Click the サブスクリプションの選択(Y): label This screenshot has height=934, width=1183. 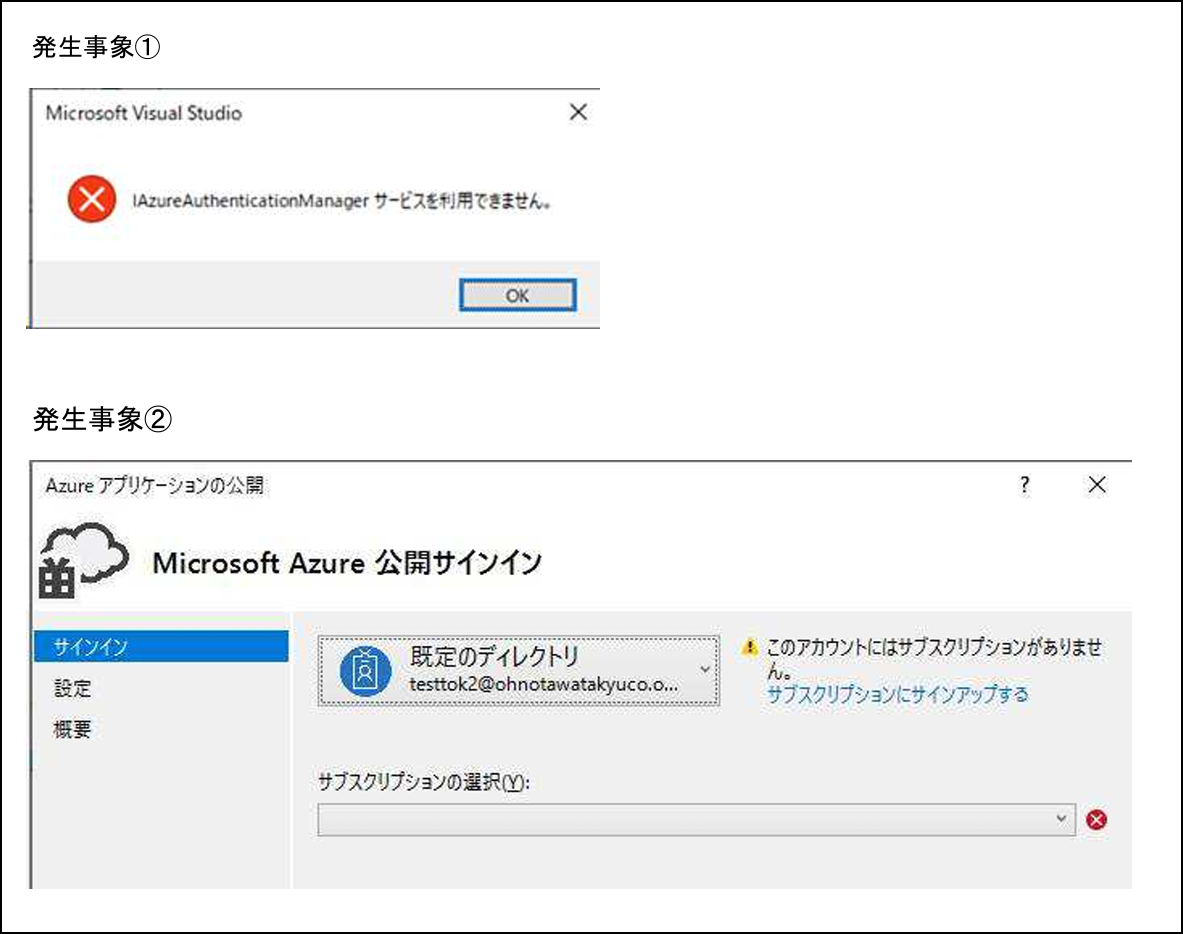(424, 782)
